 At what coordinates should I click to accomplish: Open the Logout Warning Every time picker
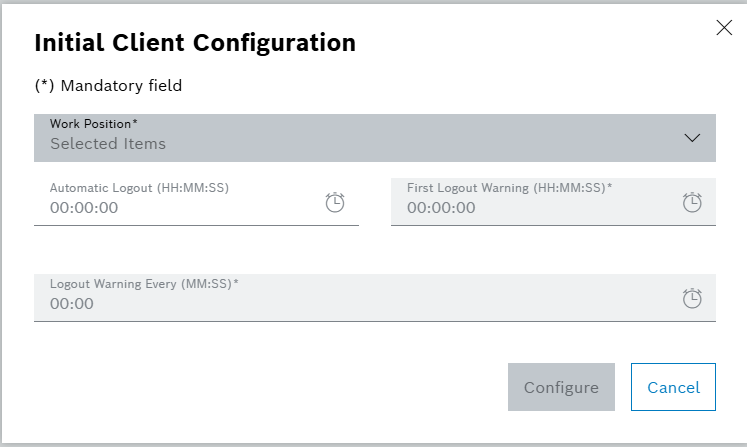pyautogui.click(x=692, y=298)
